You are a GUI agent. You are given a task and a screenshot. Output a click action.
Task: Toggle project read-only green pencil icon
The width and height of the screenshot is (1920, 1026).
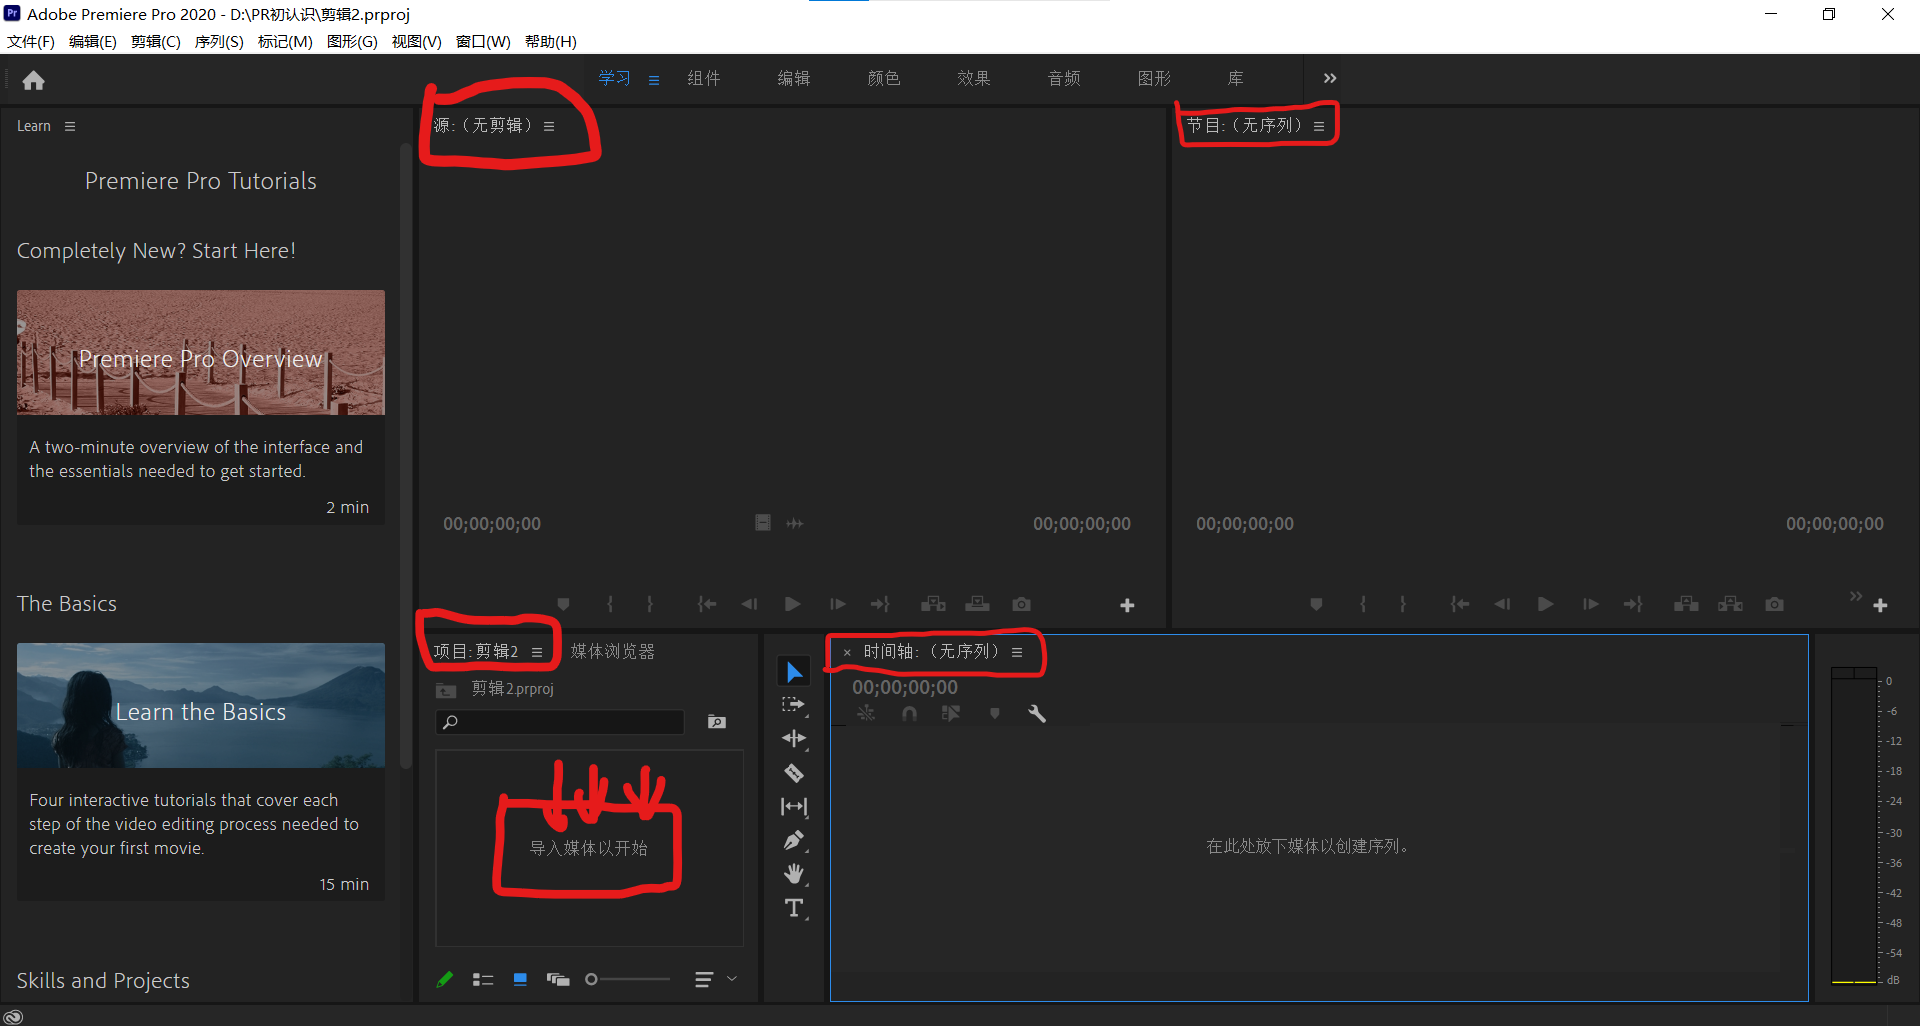445,980
